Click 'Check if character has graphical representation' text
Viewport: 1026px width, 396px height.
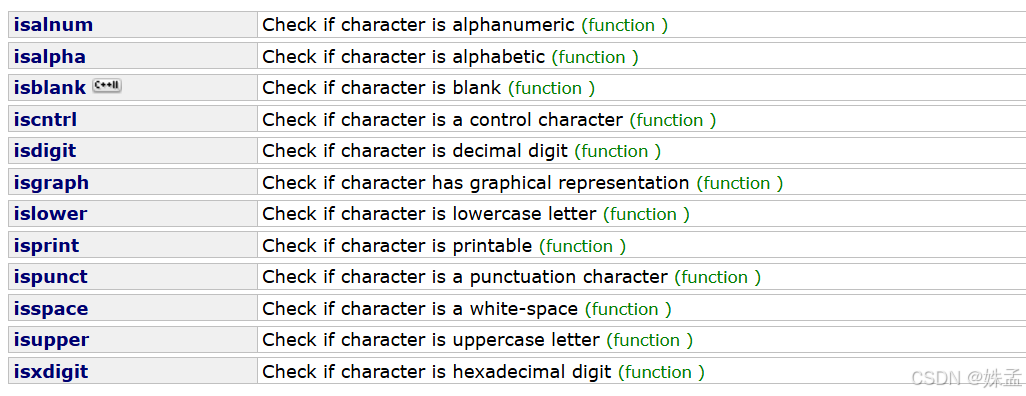(x=475, y=183)
